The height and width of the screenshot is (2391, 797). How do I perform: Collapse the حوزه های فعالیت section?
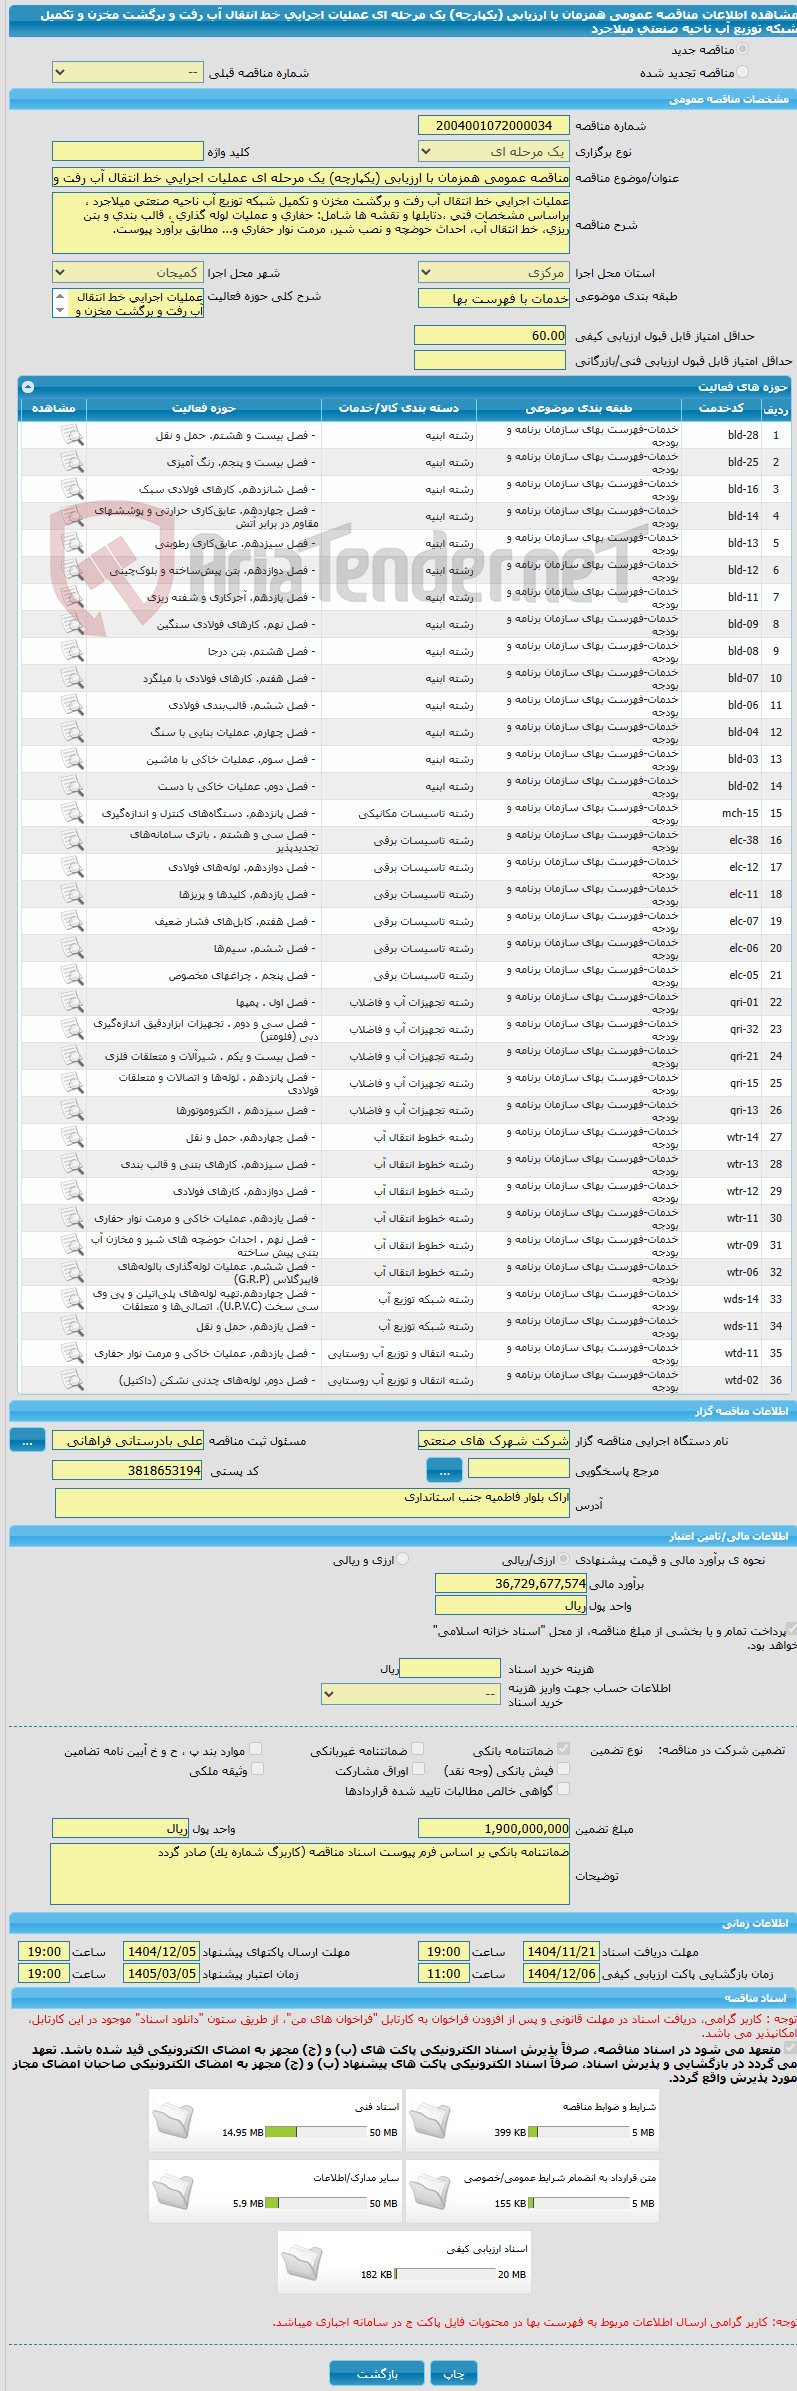(28, 387)
